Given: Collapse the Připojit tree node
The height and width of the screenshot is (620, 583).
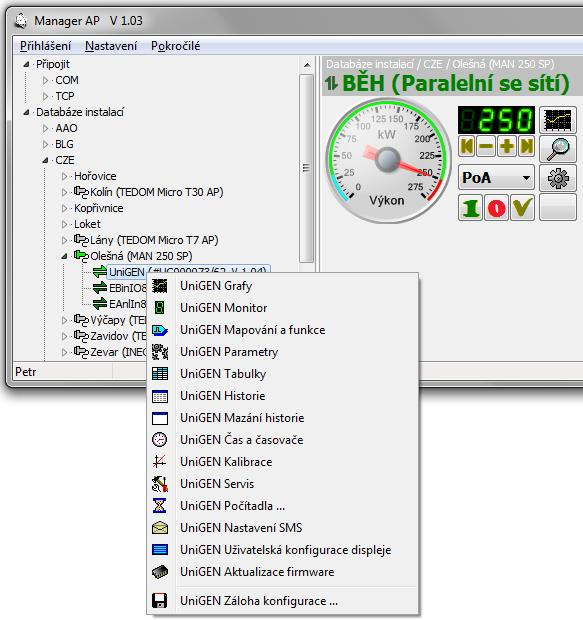Looking at the screenshot, I should (26, 64).
